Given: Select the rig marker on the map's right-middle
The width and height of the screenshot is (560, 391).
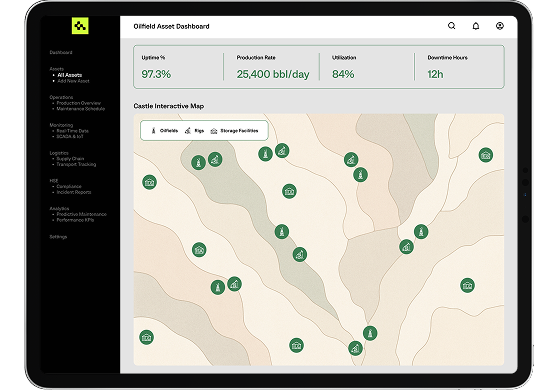Looking at the screenshot, I should click(x=406, y=247).
